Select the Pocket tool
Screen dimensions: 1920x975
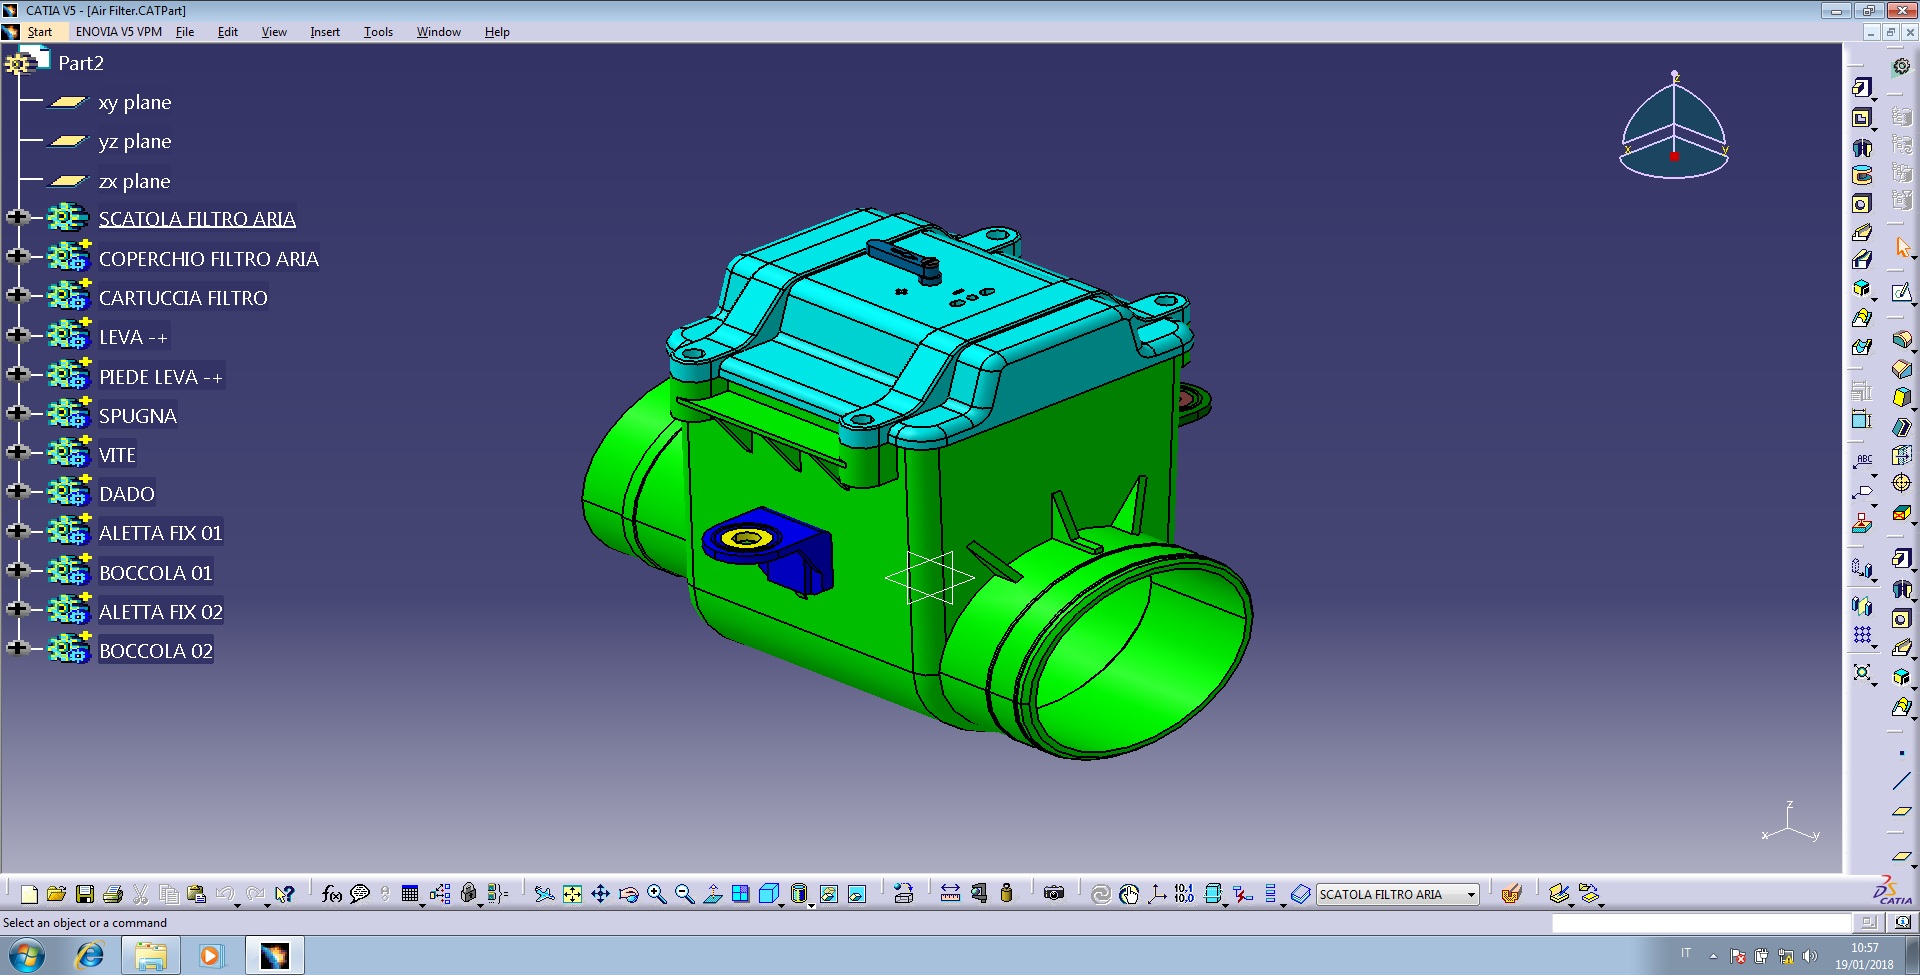[x=1862, y=118]
